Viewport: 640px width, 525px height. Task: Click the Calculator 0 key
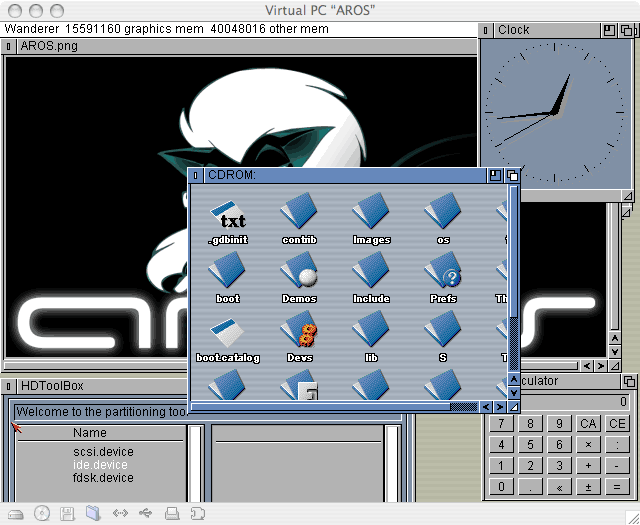pyautogui.click(x=501, y=487)
